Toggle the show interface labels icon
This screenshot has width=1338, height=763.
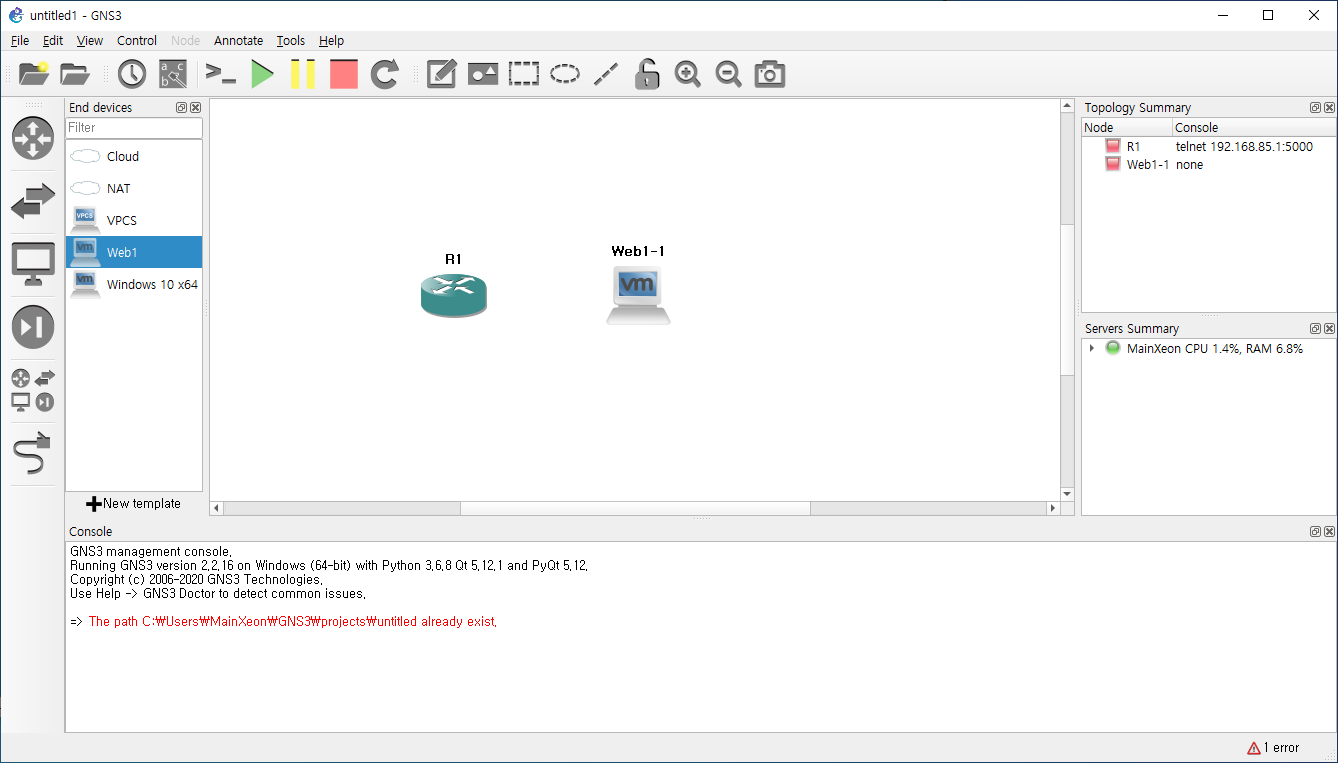pyautogui.click(x=173, y=74)
